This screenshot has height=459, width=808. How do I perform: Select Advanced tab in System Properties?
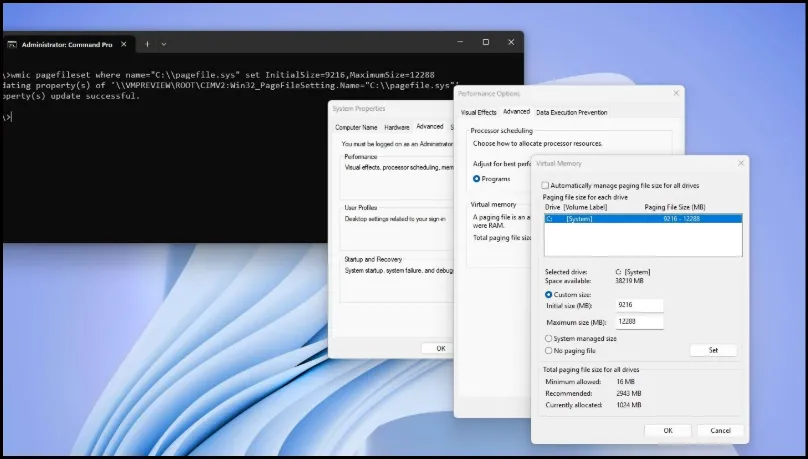pos(430,126)
